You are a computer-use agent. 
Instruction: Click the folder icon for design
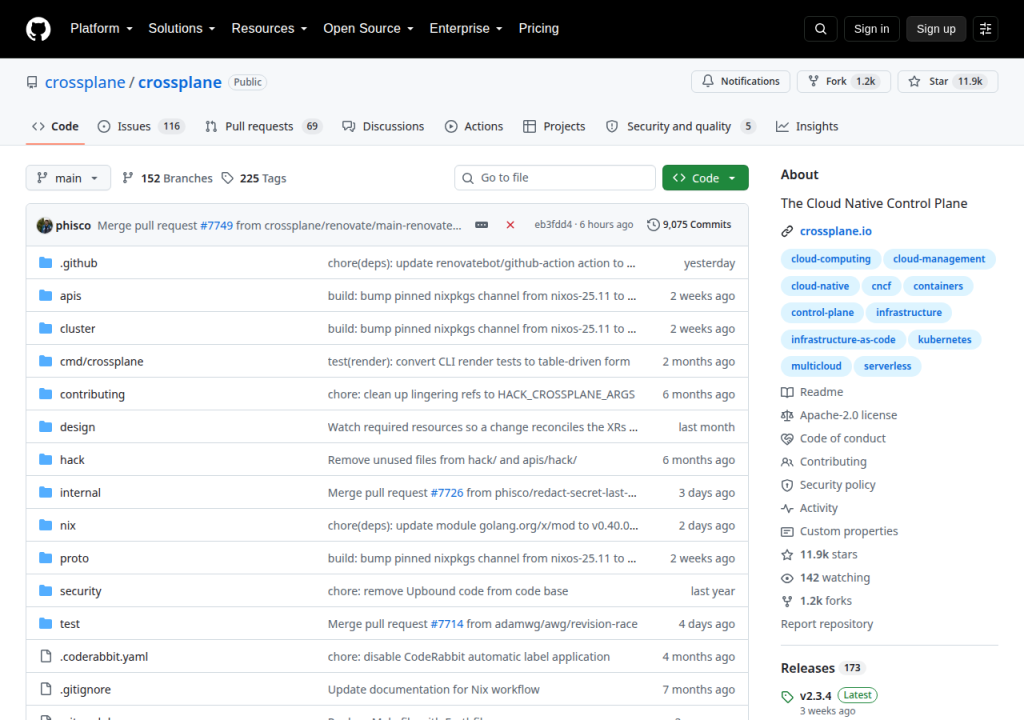point(45,427)
